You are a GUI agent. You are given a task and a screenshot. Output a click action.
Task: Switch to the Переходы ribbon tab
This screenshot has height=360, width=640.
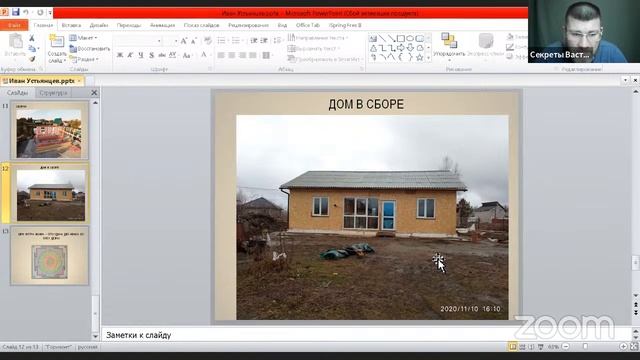point(129,25)
